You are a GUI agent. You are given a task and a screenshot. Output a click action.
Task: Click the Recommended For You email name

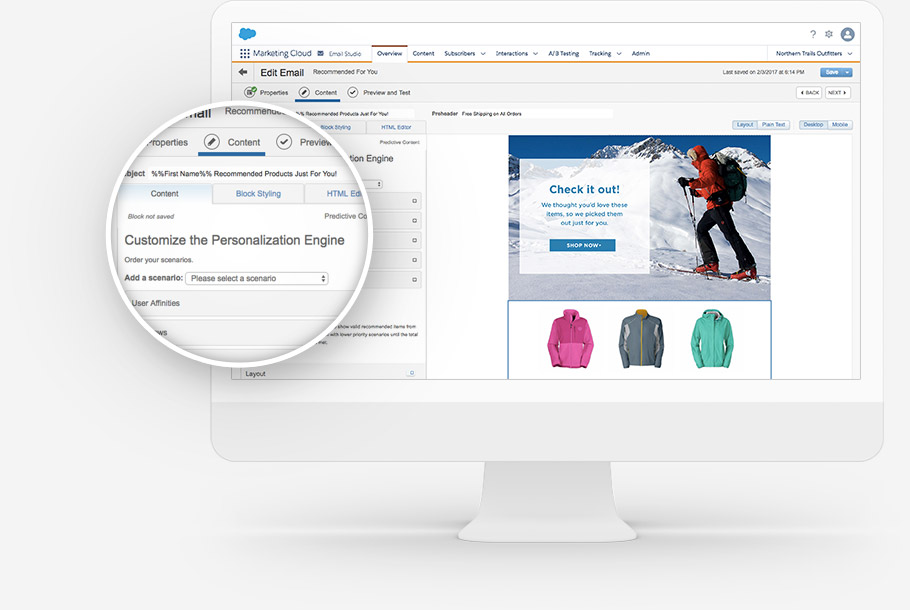(345, 72)
